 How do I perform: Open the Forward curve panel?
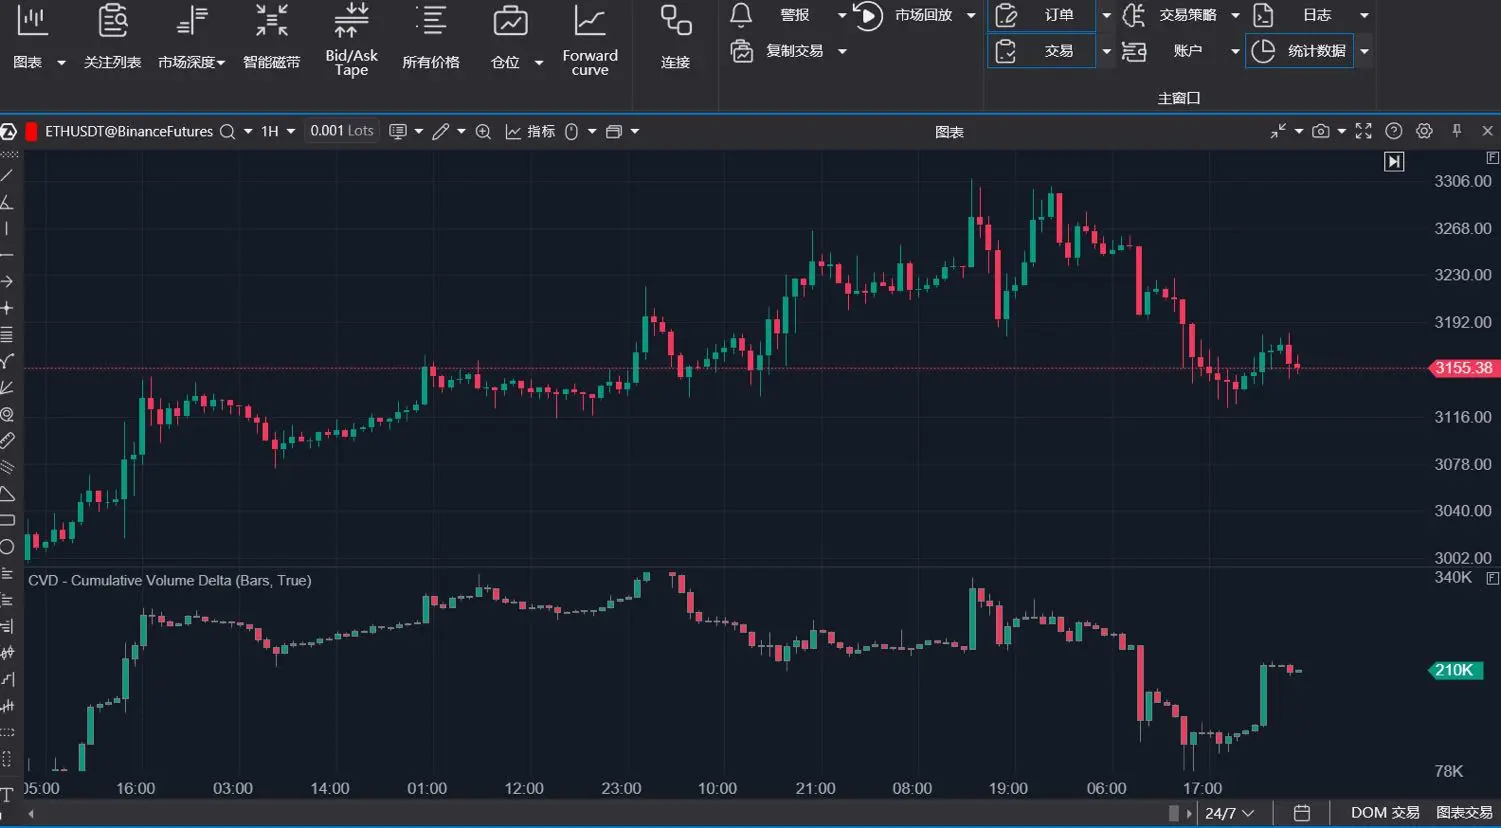(590, 38)
